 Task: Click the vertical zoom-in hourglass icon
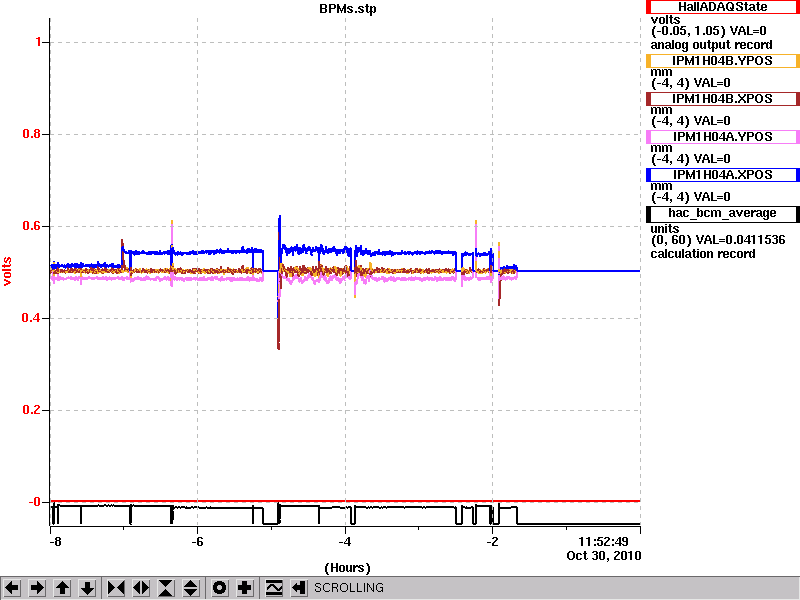click(x=166, y=588)
